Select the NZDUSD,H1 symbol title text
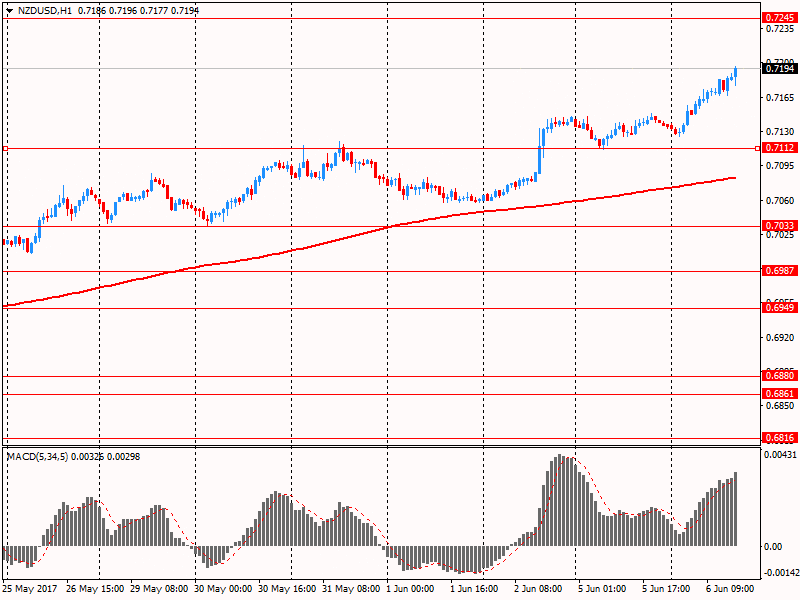 (45, 11)
